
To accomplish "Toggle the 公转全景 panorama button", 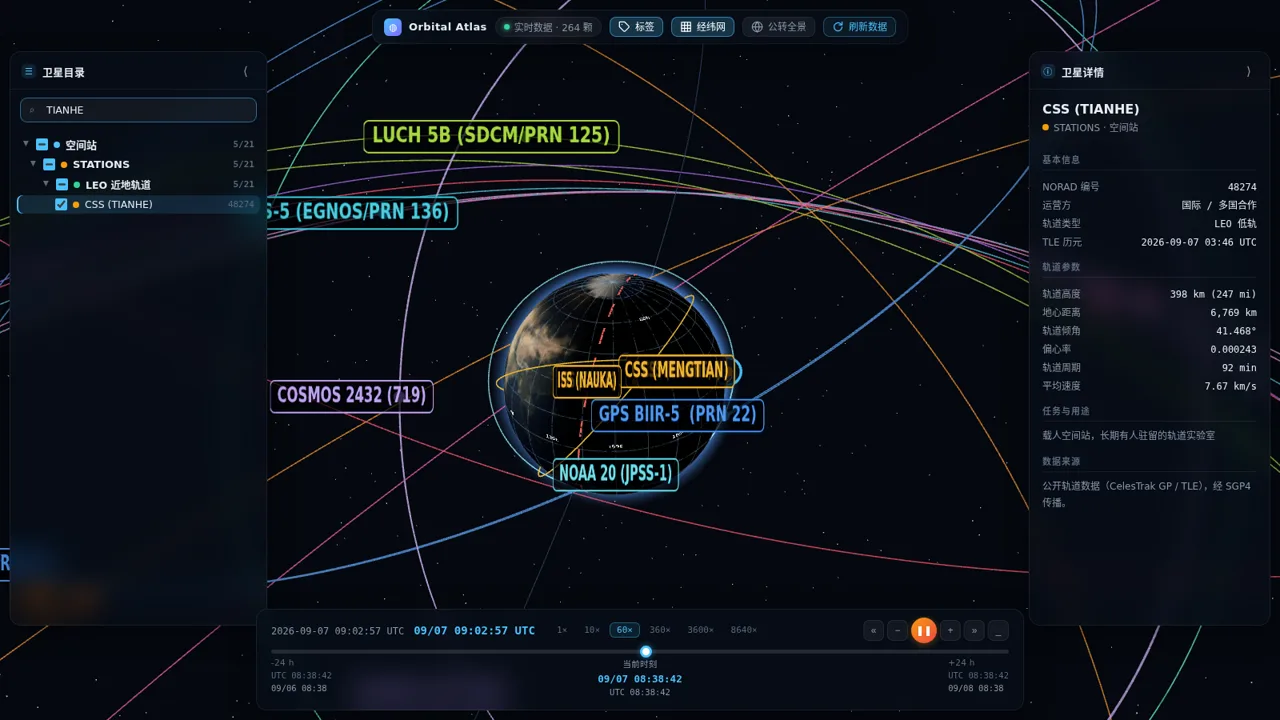I will point(779,27).
